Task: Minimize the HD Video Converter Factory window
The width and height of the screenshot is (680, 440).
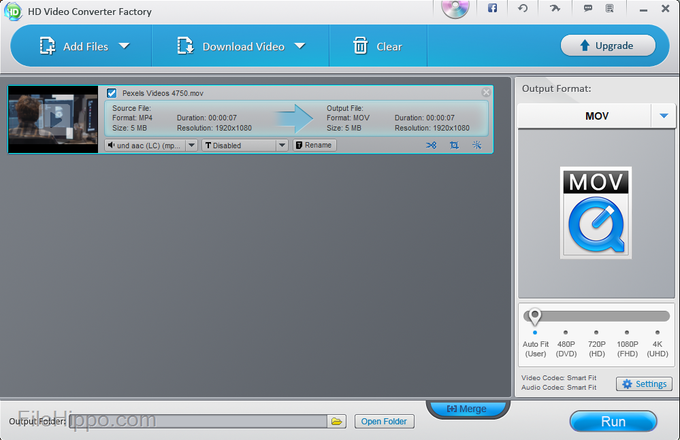Action: (644, 10)
